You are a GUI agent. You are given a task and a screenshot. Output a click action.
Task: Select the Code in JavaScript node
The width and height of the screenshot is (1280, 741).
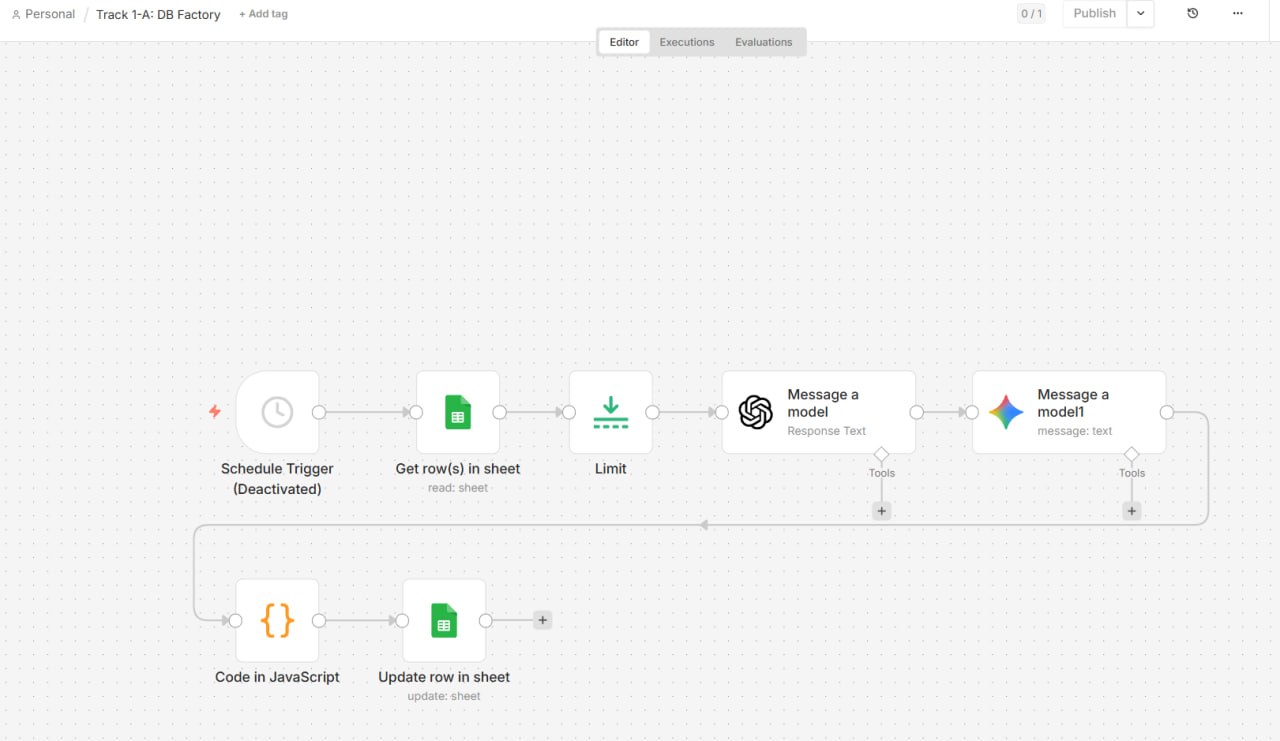click(277, 620)
